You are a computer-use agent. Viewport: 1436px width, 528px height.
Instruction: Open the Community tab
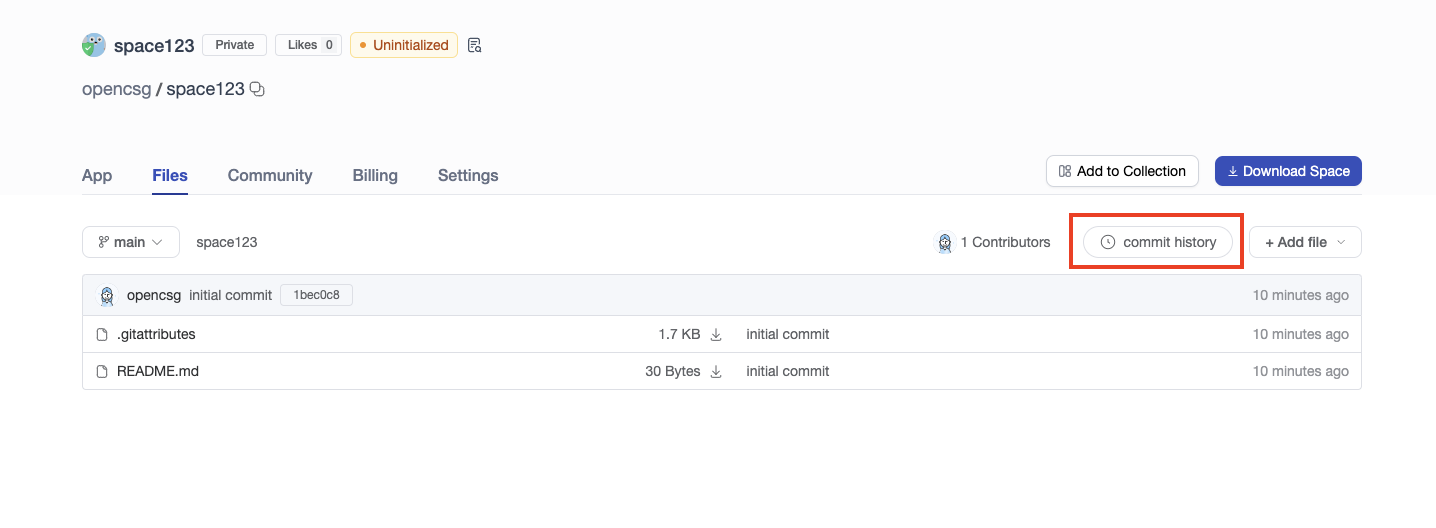coord(270,175)
